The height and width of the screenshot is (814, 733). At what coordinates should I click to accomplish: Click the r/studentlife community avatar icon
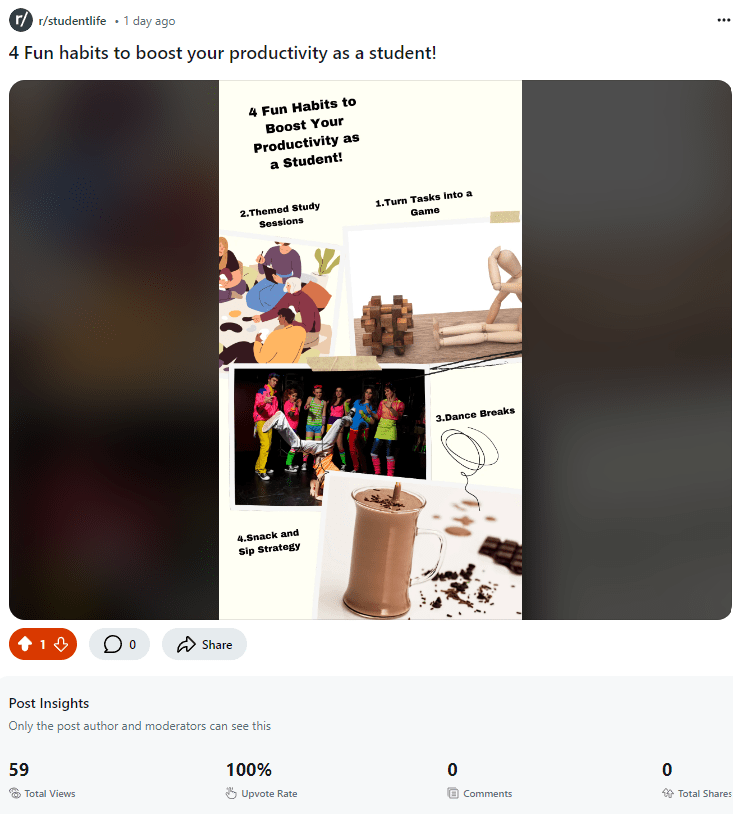pyautogui.click(x=20, y=20)
